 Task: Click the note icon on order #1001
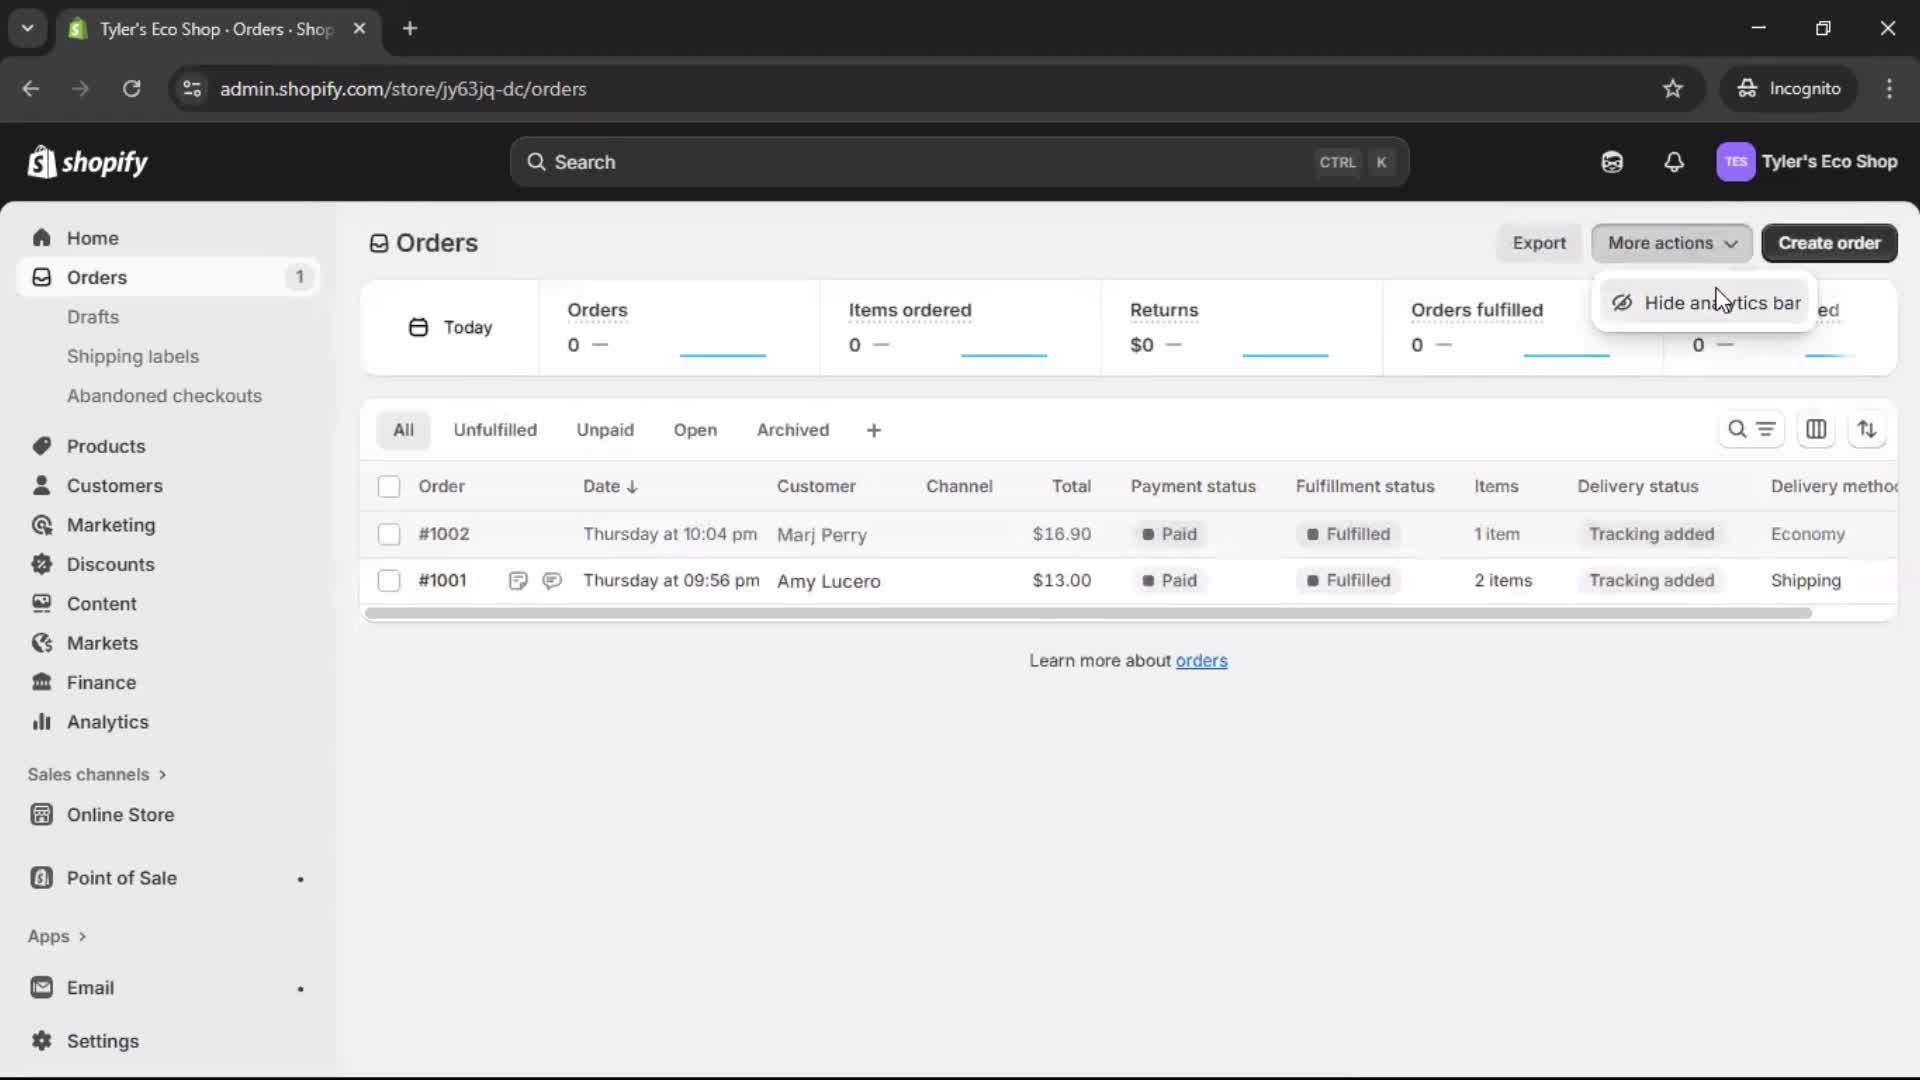point(518,581)
